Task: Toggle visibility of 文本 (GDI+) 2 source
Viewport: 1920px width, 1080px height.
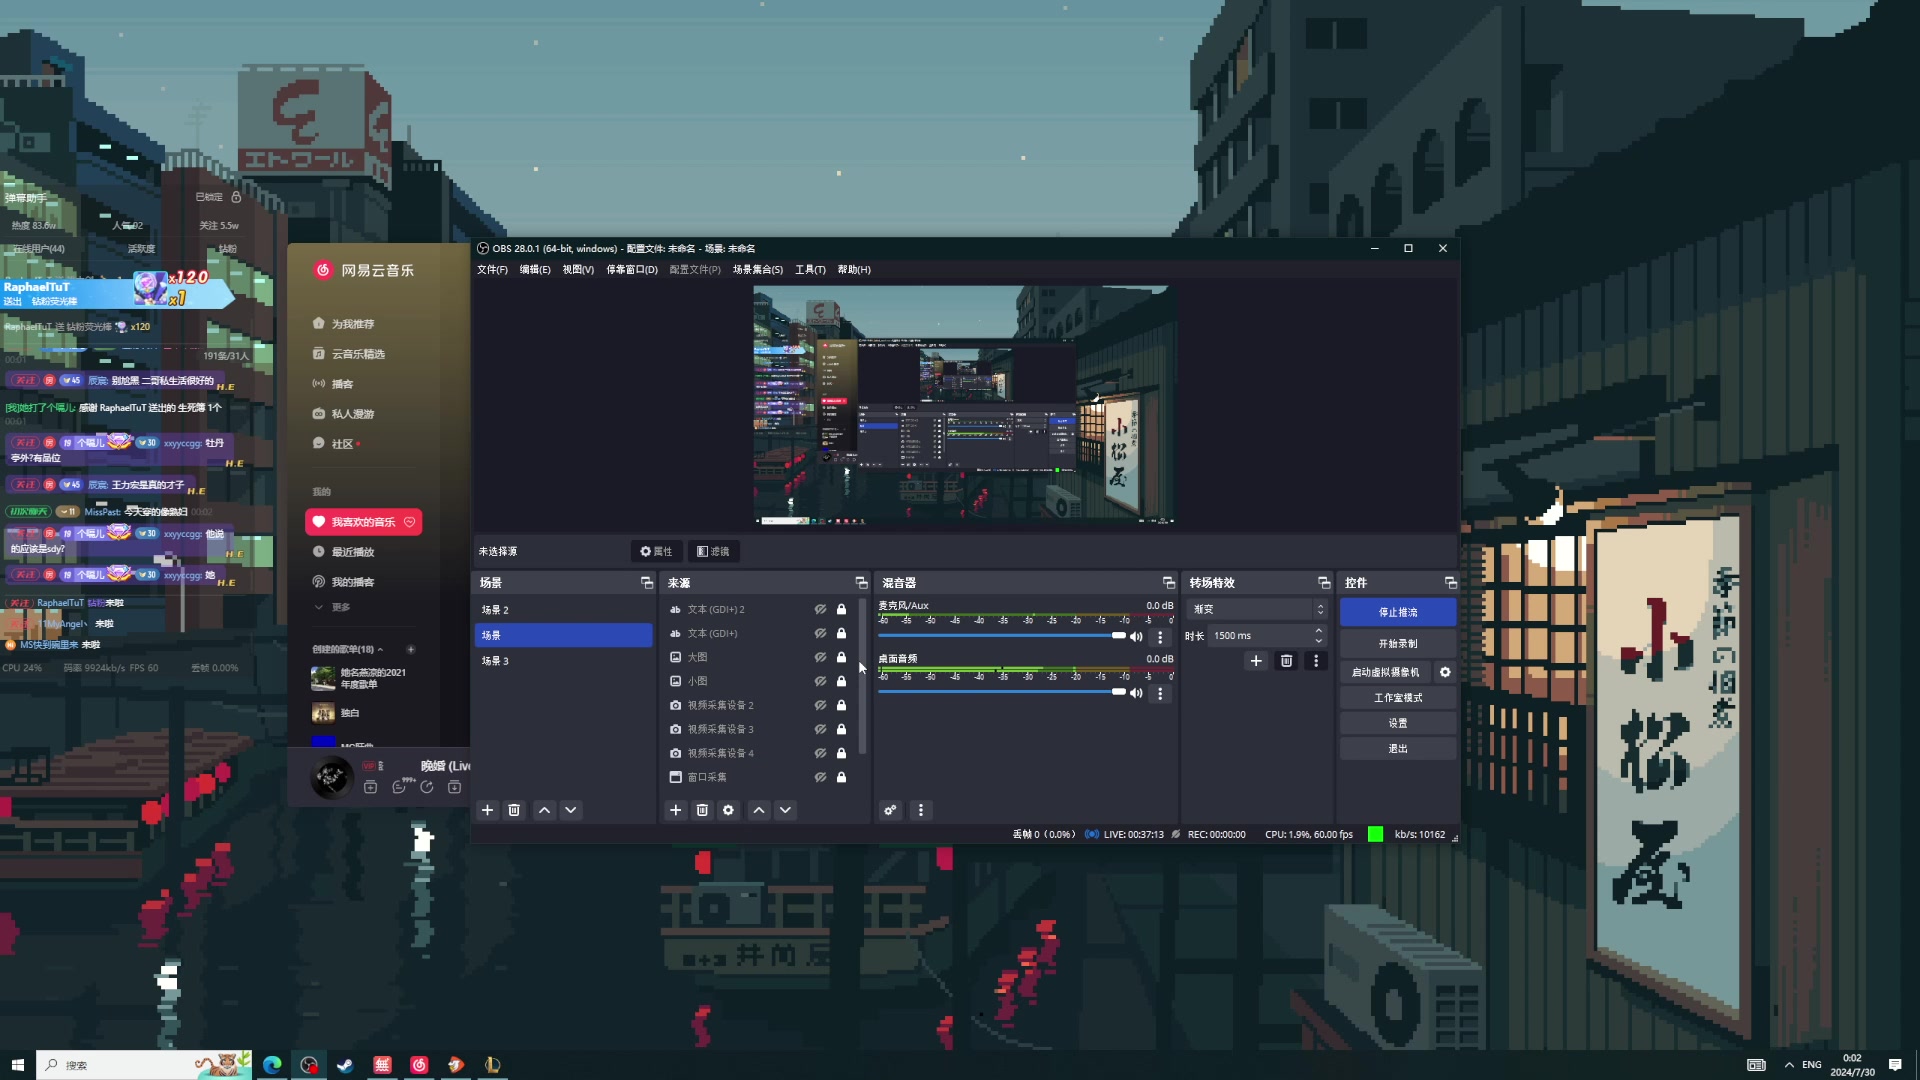Action: point(820,609)
